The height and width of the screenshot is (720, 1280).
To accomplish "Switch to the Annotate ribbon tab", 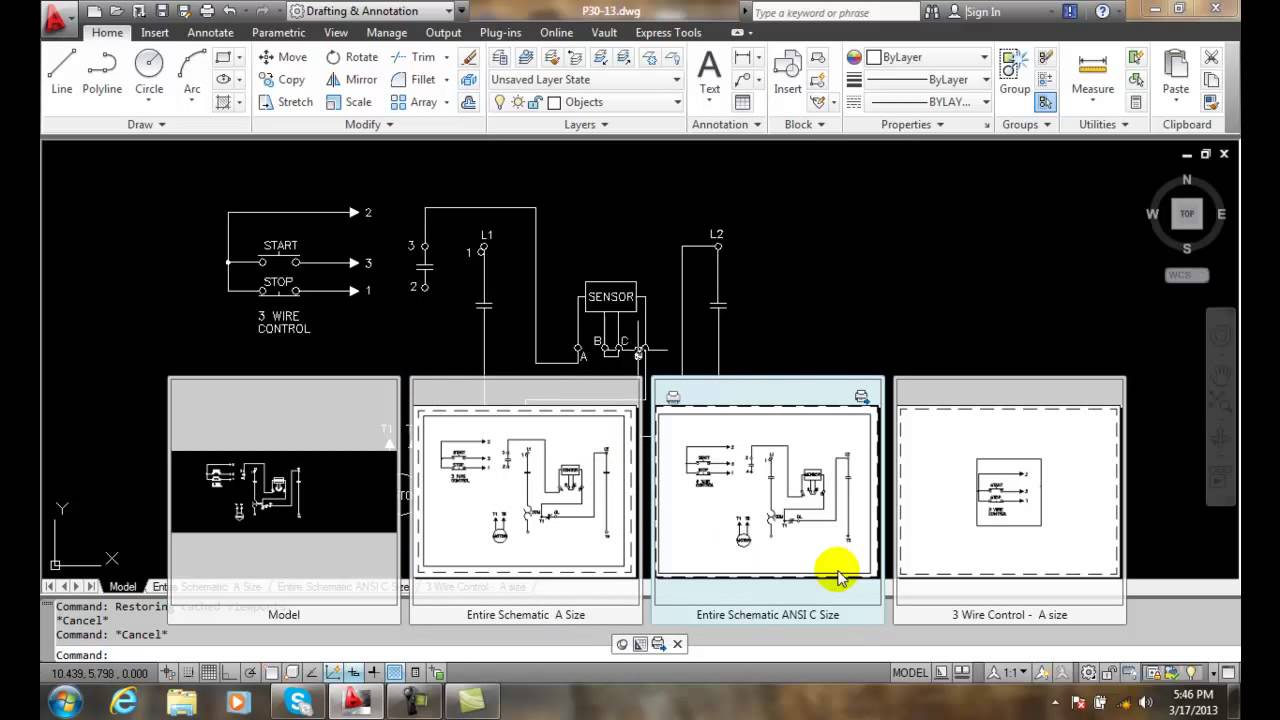I will (210, 32).
